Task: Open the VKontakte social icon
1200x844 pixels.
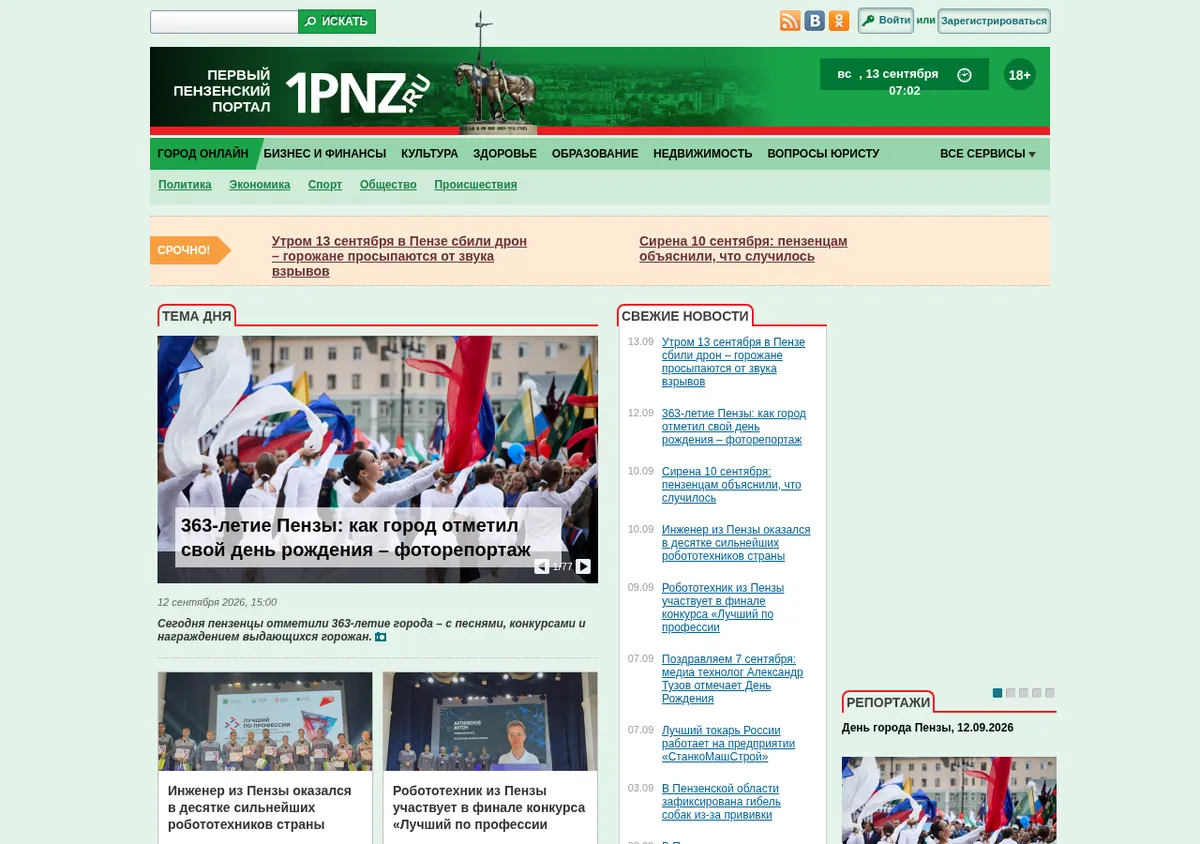Action: tap(815, 21)
